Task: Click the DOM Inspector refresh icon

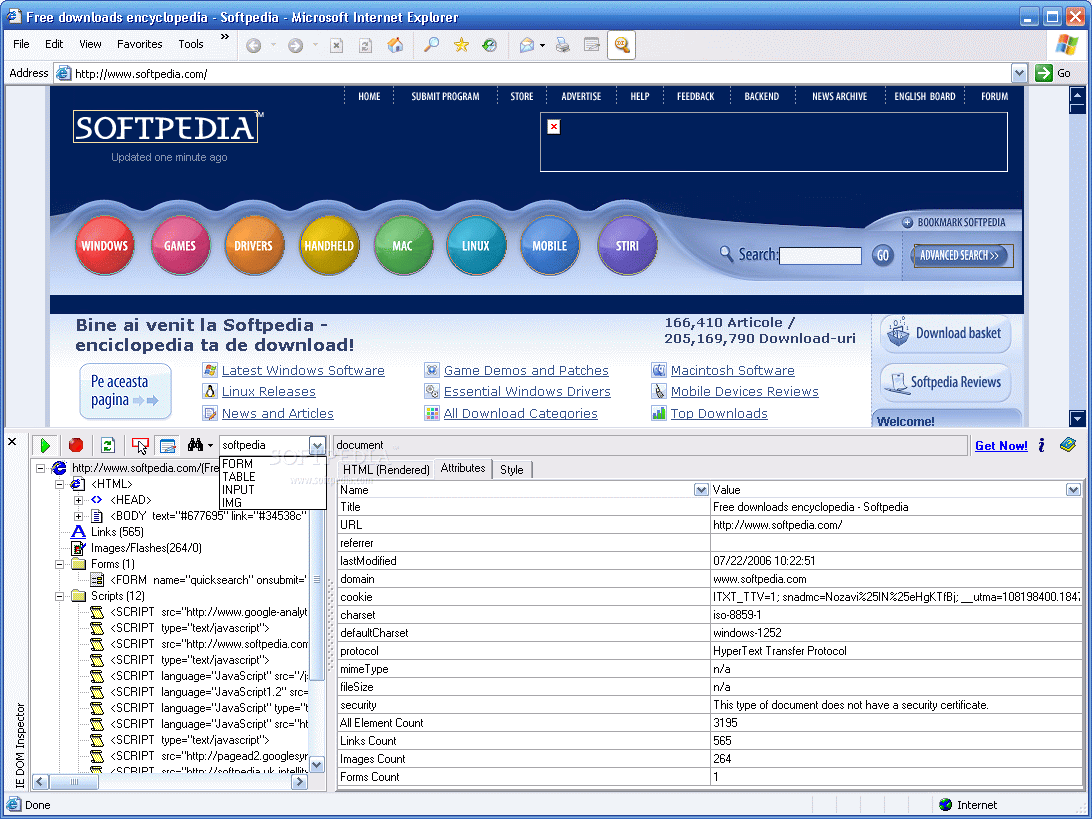Action: (x=107, y=446)
